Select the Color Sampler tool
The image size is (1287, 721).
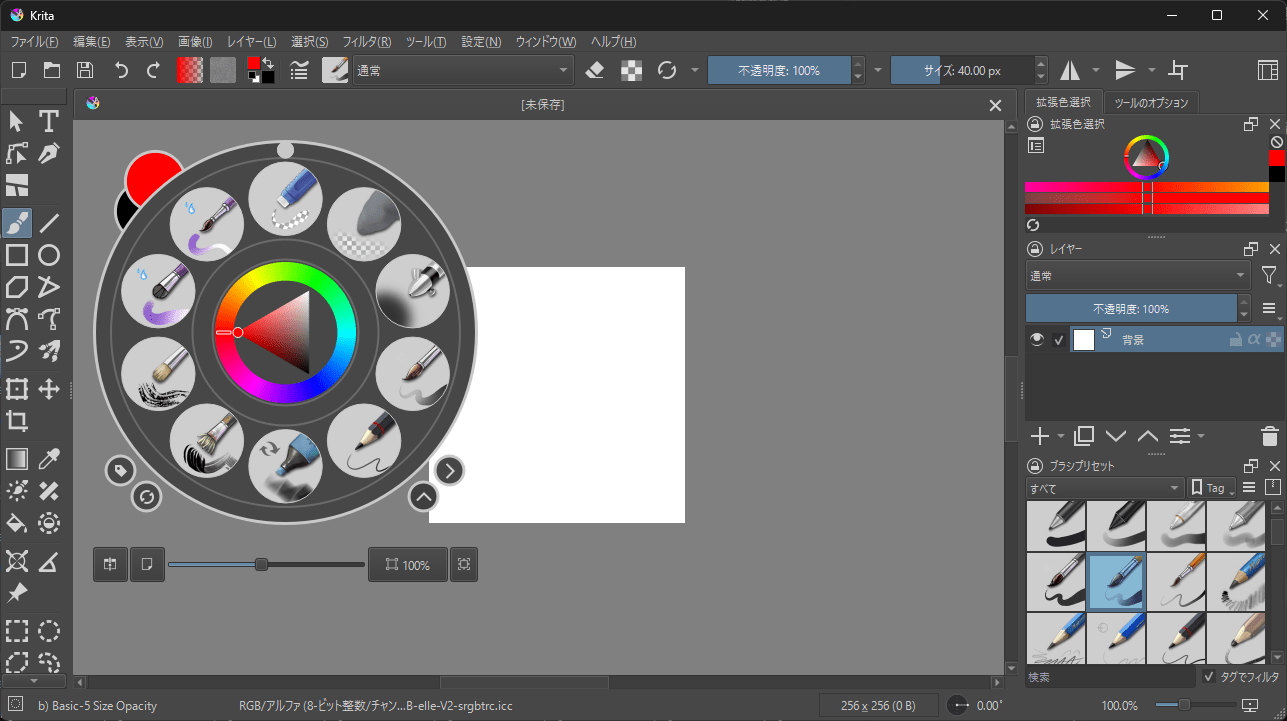pyautogui.click(x=48, y=458)
